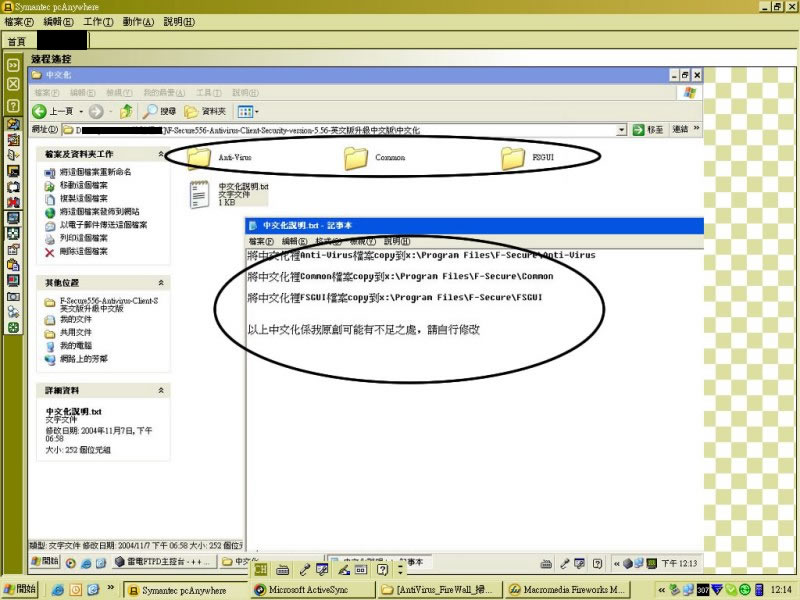800x600 pixels.
Task: Click 將這個檔案重新命名 rename link
Action: (x=95, y=172)
